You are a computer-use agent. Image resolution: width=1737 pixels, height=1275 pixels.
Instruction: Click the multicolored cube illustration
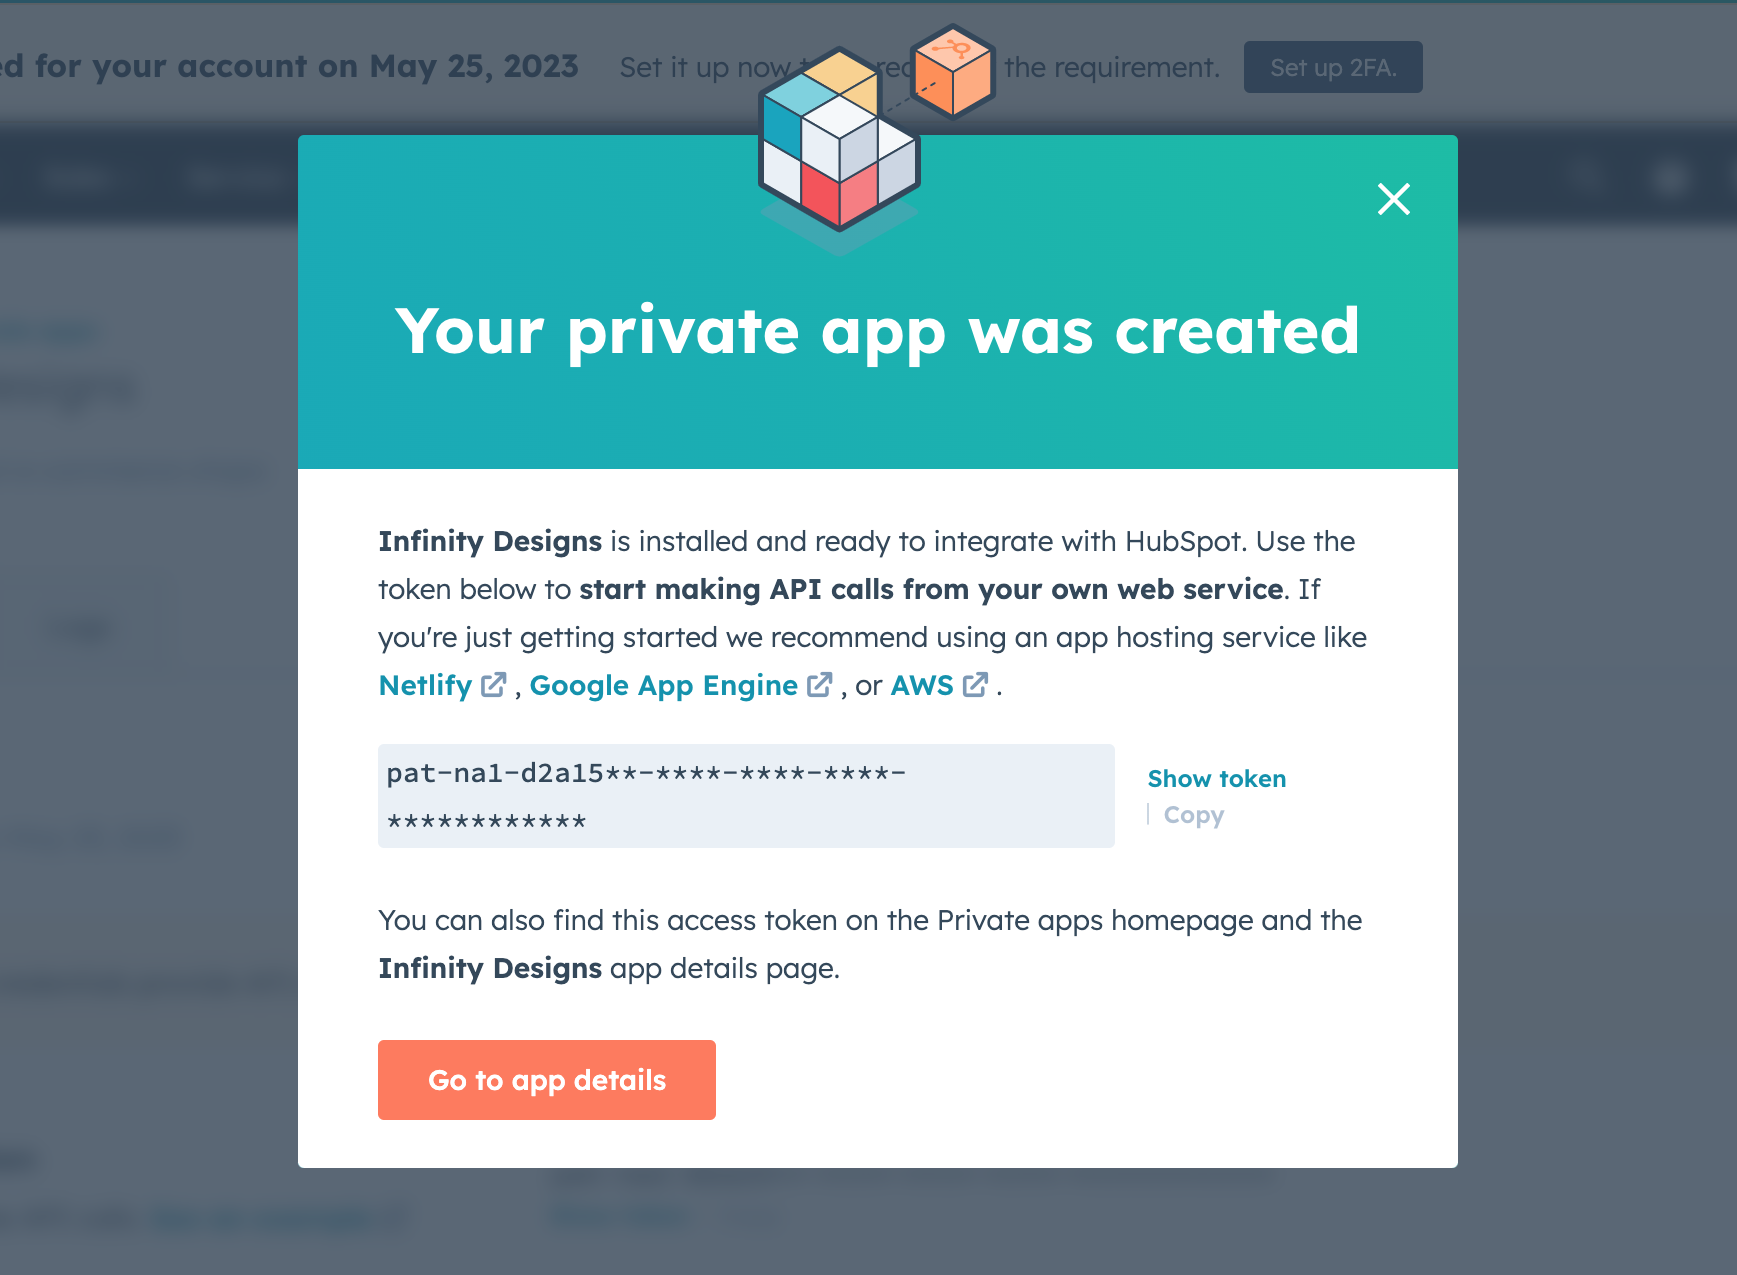[838, 140]
